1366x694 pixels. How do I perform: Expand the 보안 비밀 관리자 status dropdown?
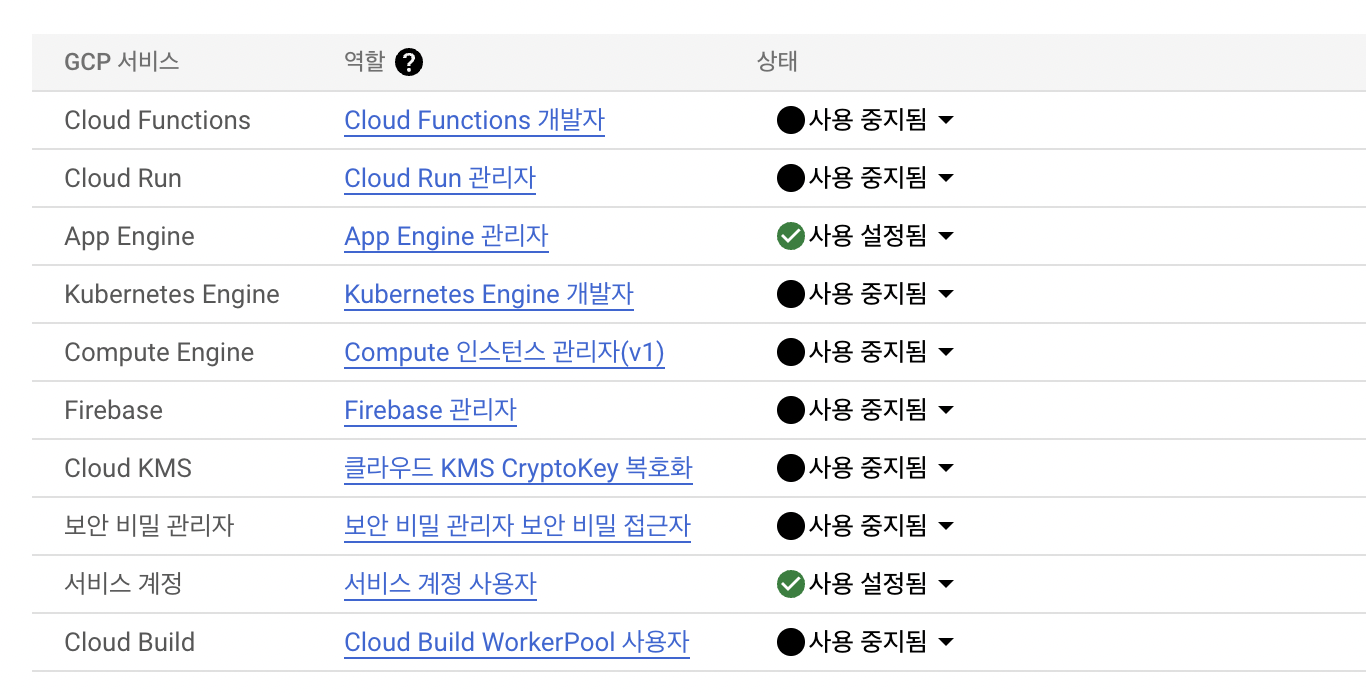pos(946,527)
